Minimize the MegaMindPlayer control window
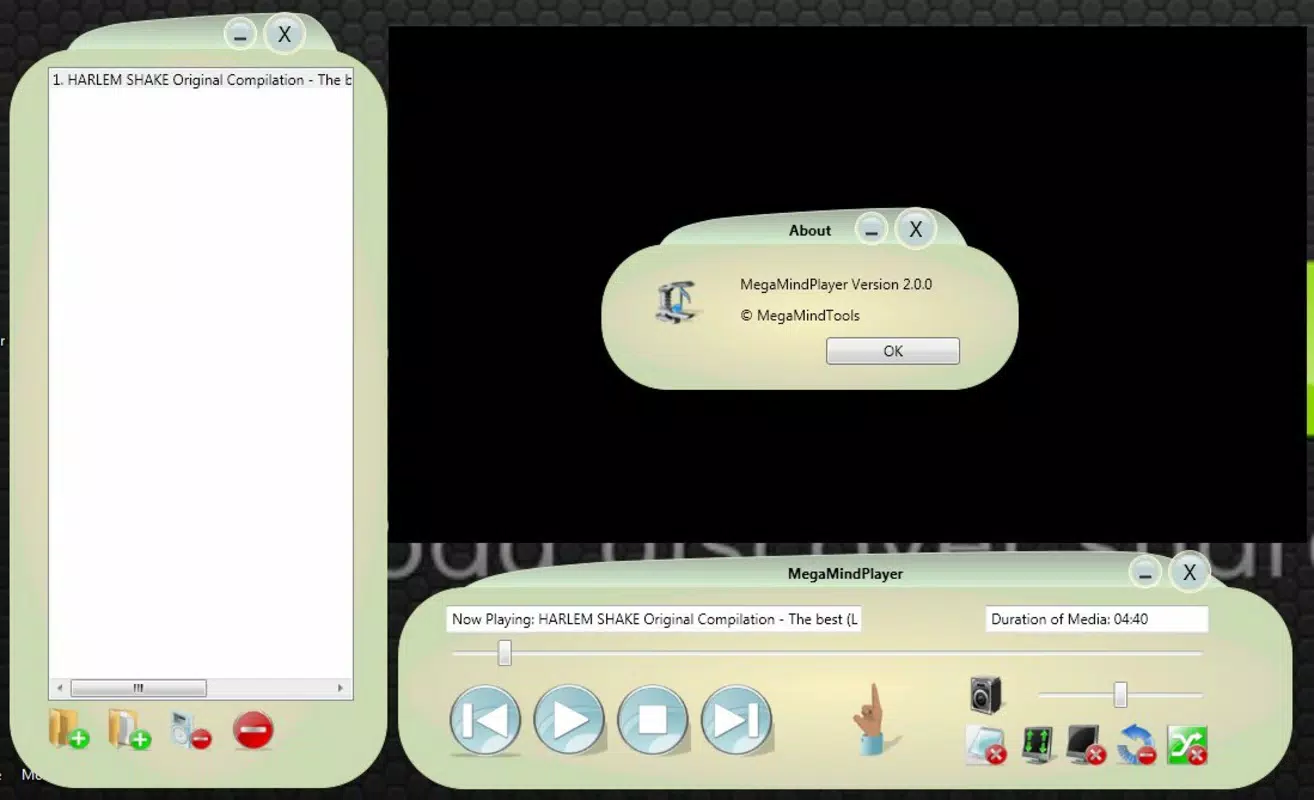 click(x=1145, y=573)
